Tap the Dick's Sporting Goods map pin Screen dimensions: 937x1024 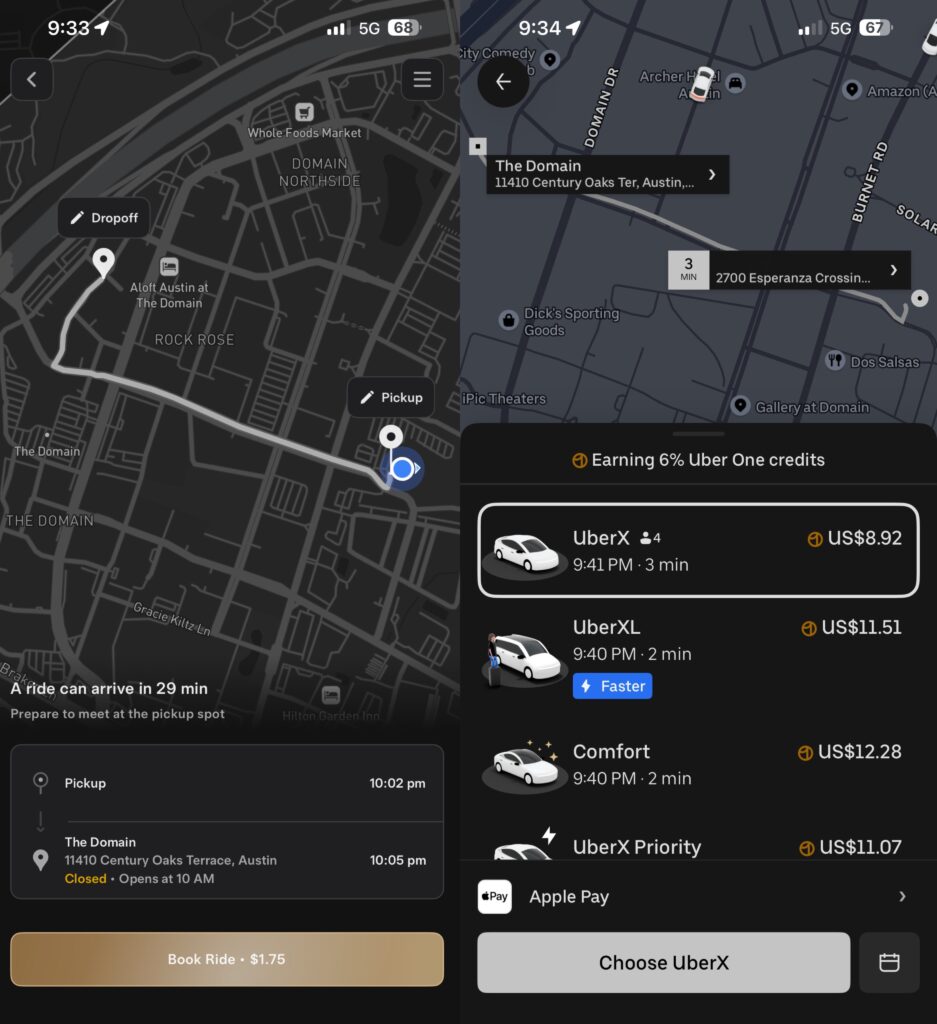click(x=509, y=320)
